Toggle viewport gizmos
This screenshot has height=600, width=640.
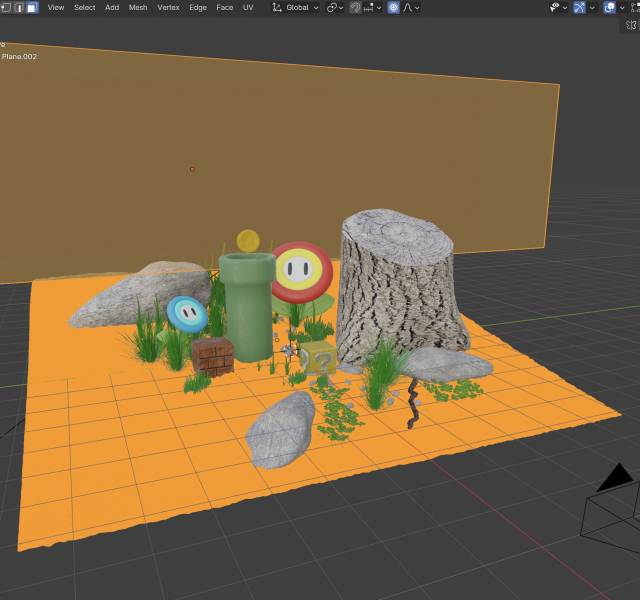tap(579, 7)
